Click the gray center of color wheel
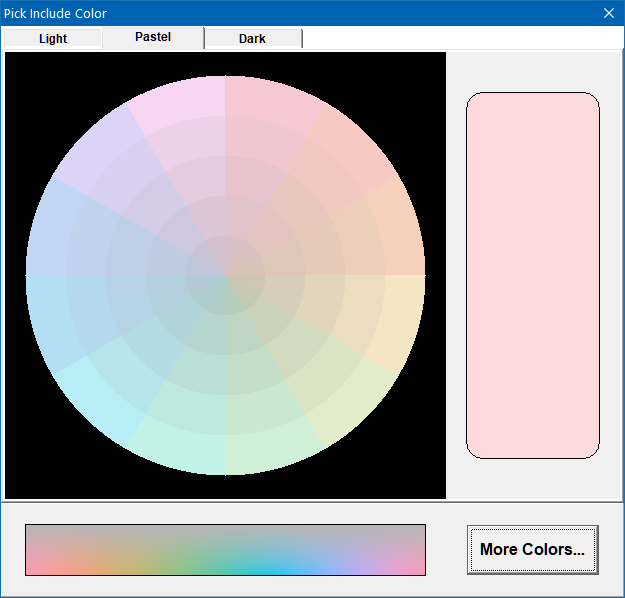This screenshot has width=625, height=598. pos(225,275)
